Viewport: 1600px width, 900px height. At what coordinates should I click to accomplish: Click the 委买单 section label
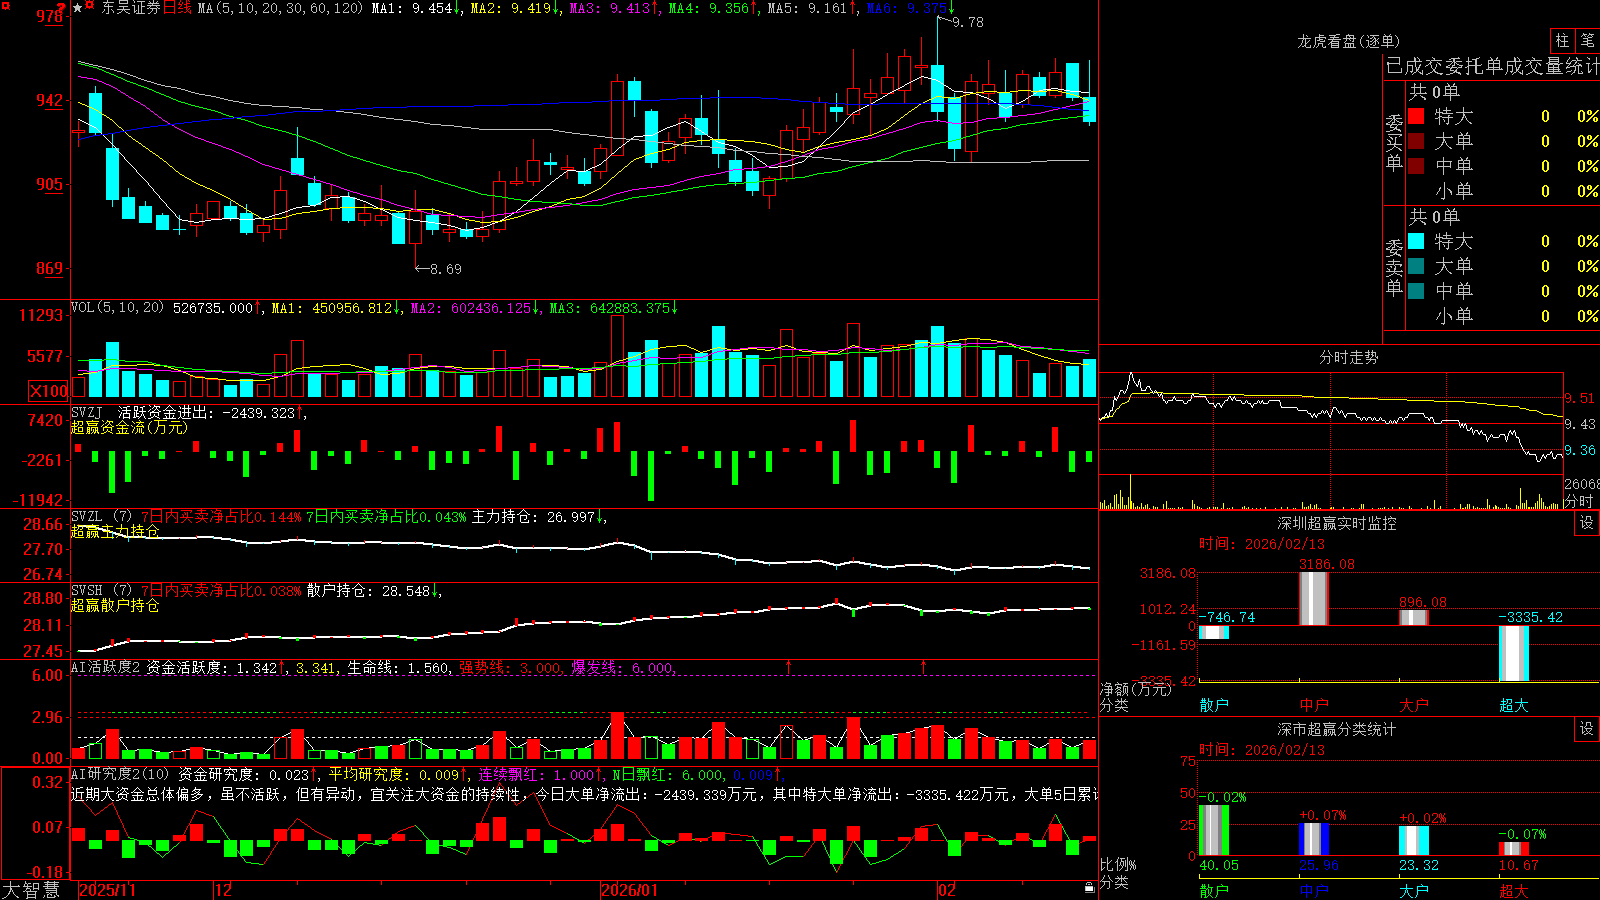[x=1394, y=142]
